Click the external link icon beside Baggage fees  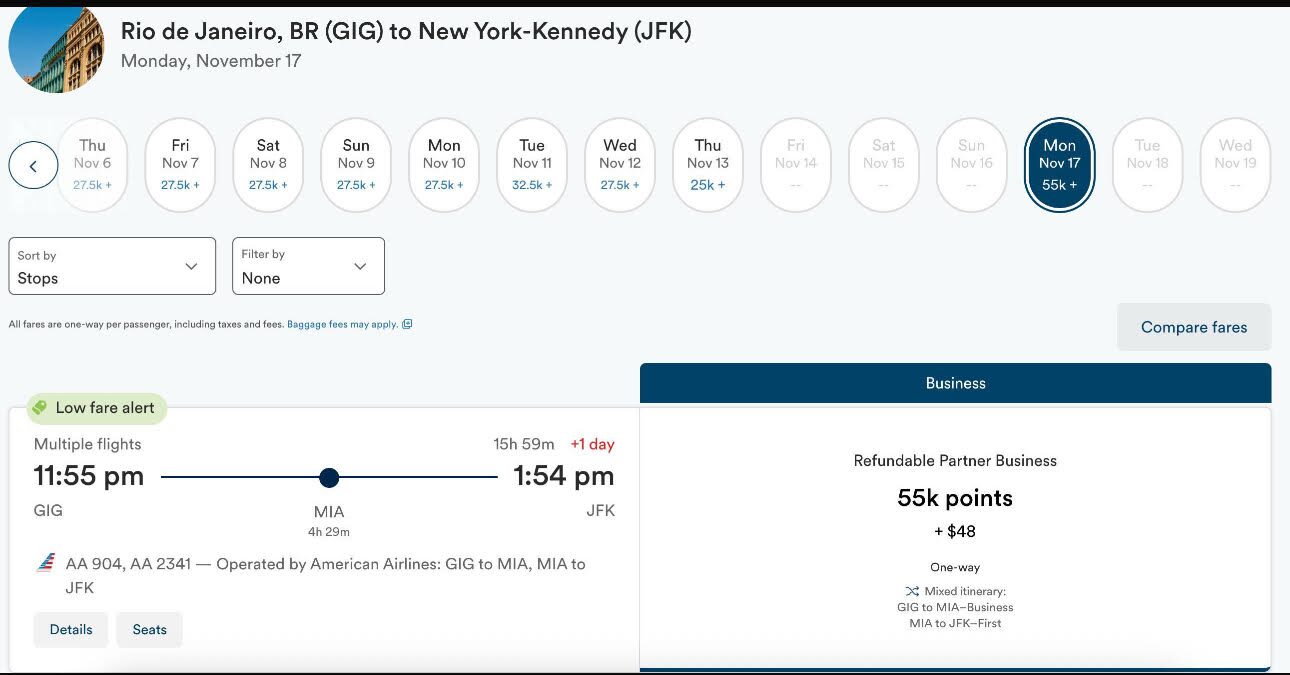coord(407,324)
